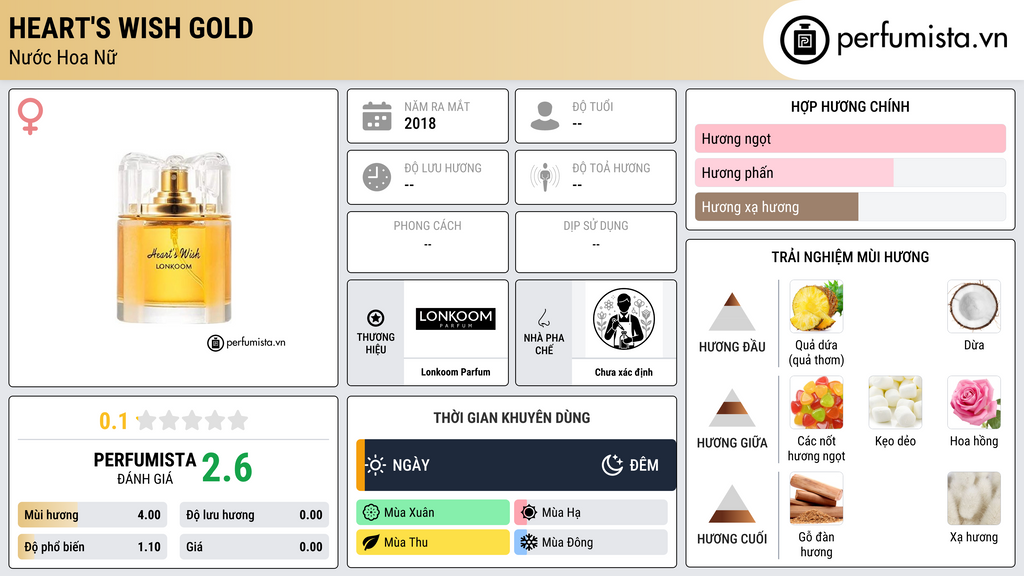Select the musk (Xạ hương) note image
Image resolution: width=1024 pixels, height=576 pixels.
point(974,498)
